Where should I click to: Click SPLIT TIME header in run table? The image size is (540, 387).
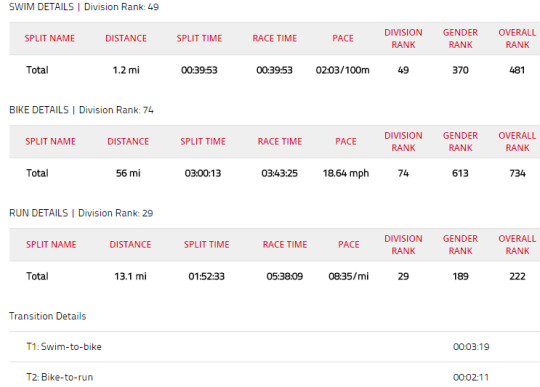click(207, 244)
